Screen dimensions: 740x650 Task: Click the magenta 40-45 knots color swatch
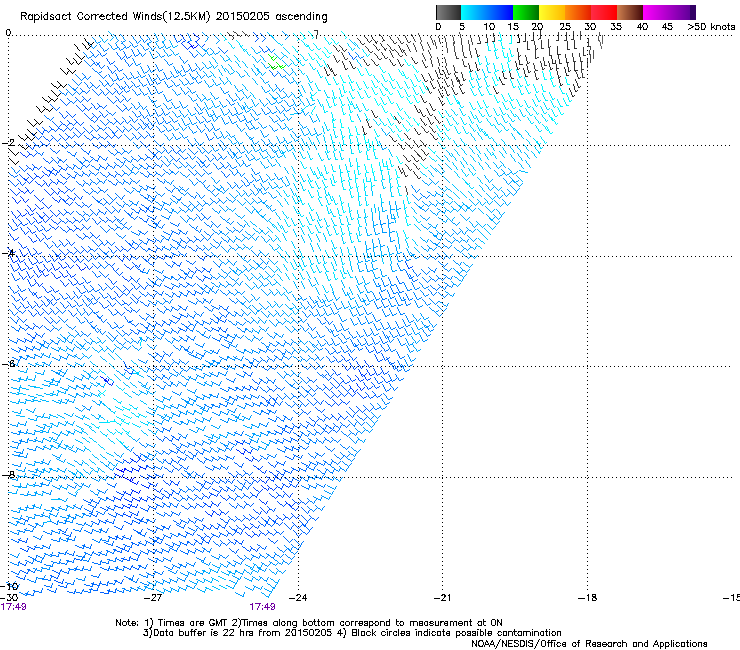(656, 12)
